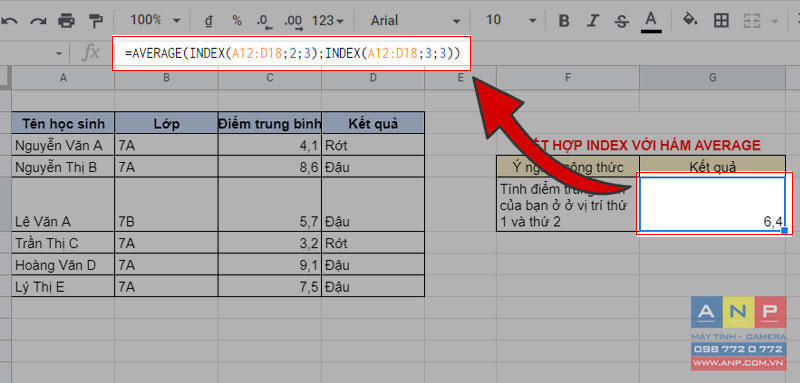Toggle strikethrough formatting
Screen dimensions: 800x383
[621, 21]
